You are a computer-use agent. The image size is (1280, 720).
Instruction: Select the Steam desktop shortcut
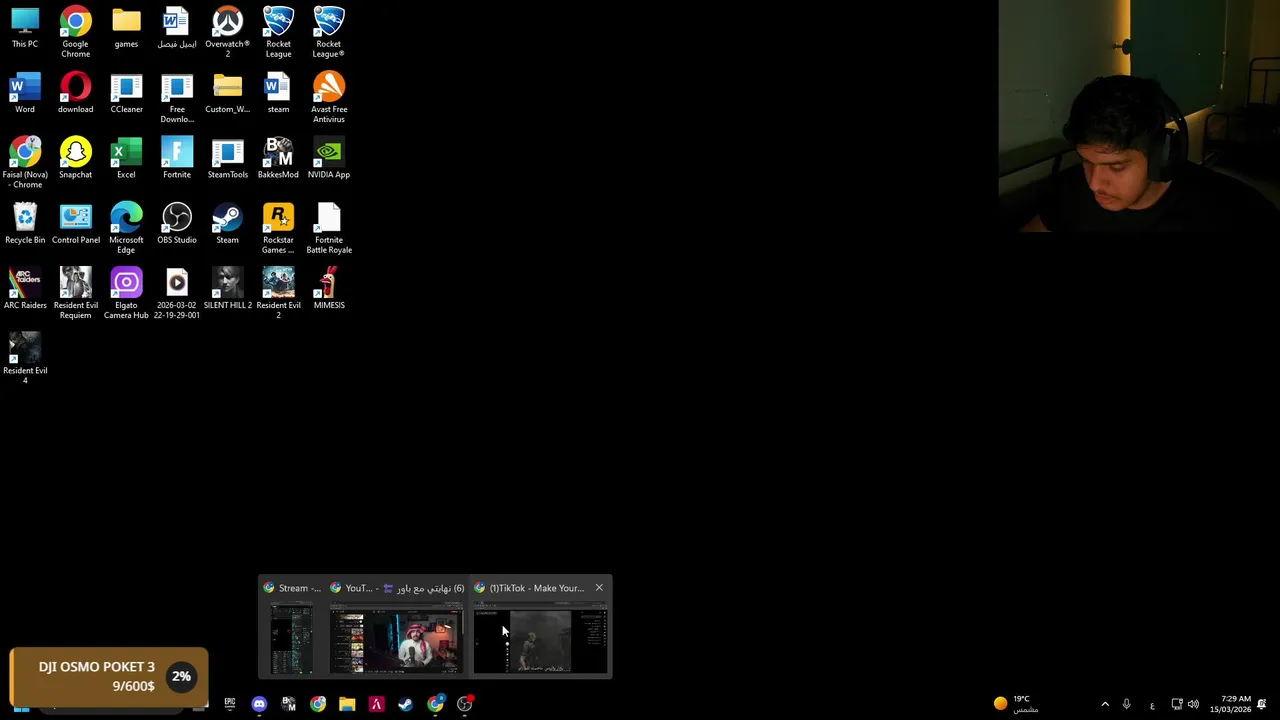click(x=227, y=224)
